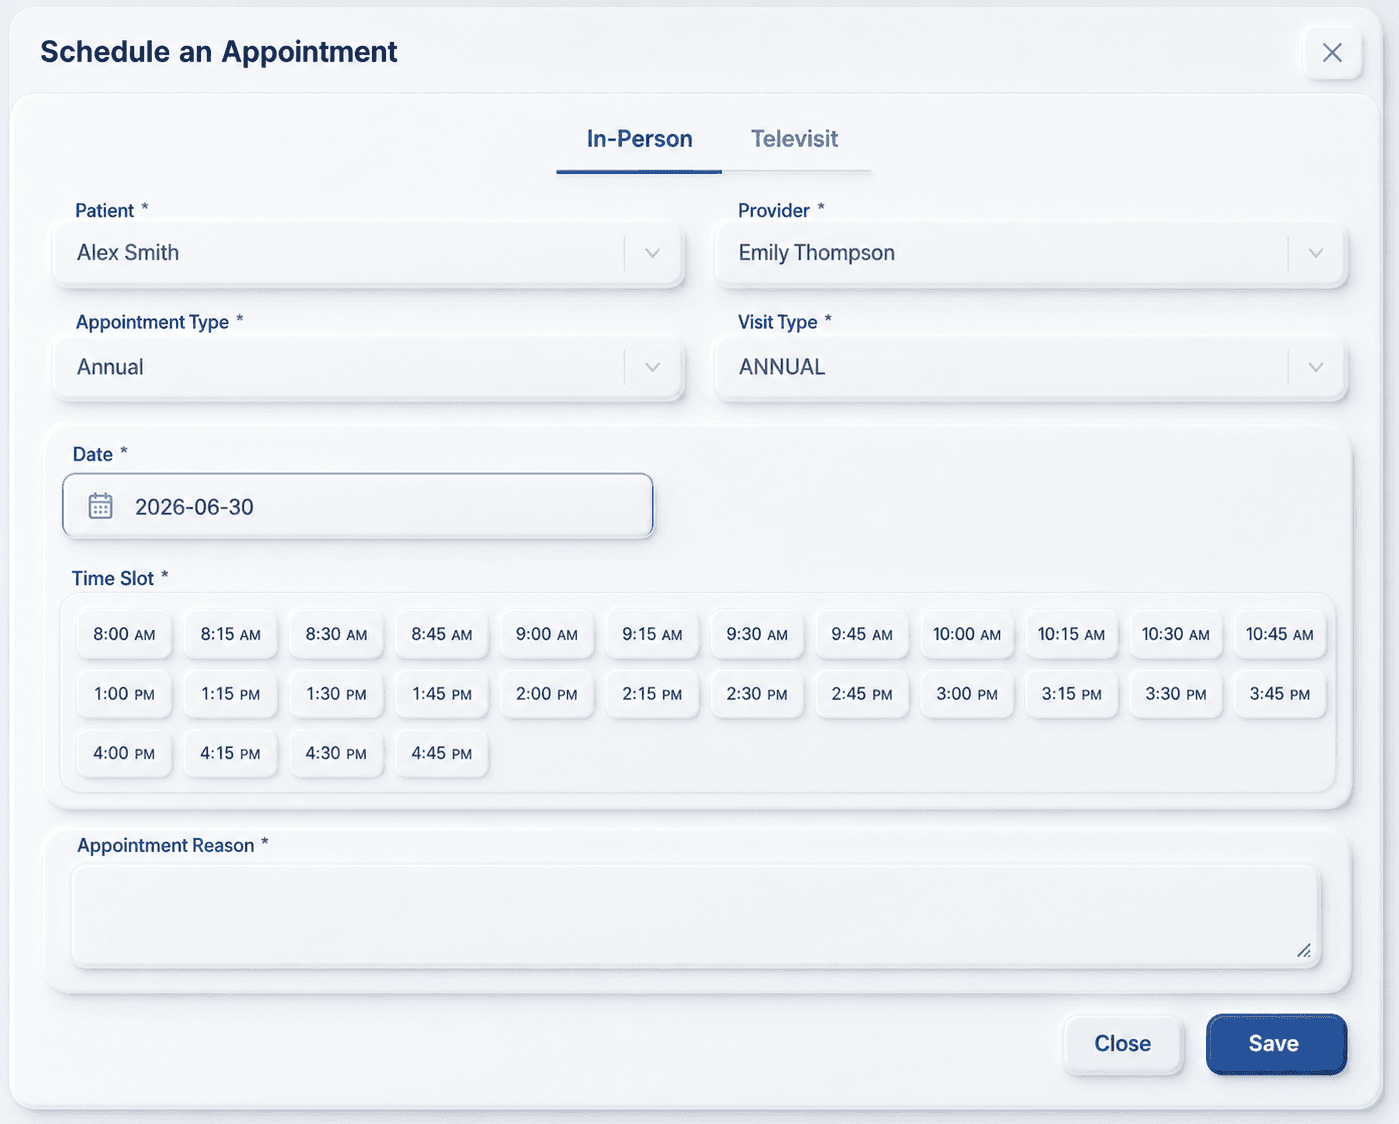Image resolution: width=1399 pixels, height=1124 pixels.
Task: Click the 'Visit Type' field label
Action: point(778,322)
